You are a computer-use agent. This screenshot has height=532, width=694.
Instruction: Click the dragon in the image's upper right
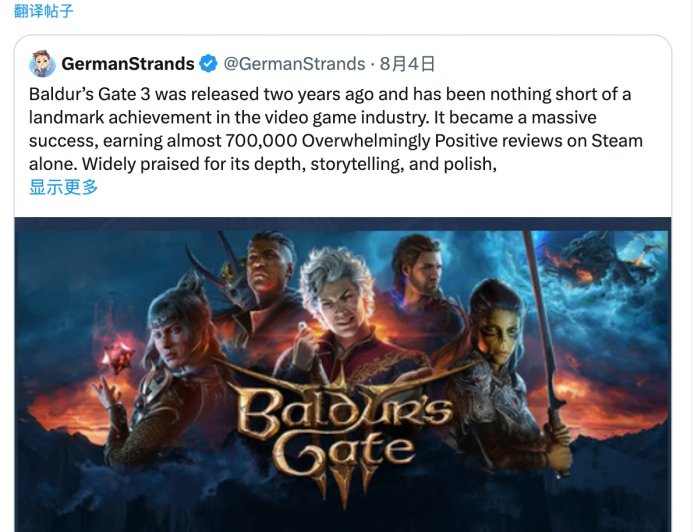point(595,258)
